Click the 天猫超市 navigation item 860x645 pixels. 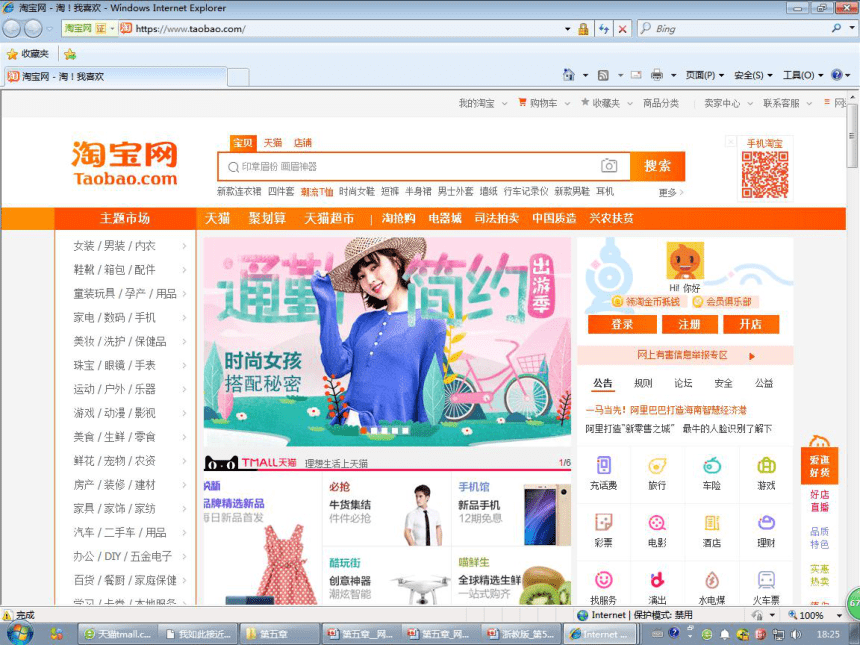click(329, 218)
